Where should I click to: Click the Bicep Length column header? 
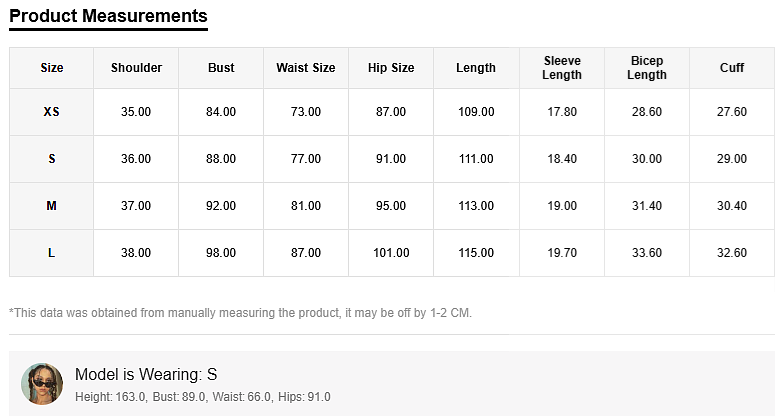tap(647, 68)
